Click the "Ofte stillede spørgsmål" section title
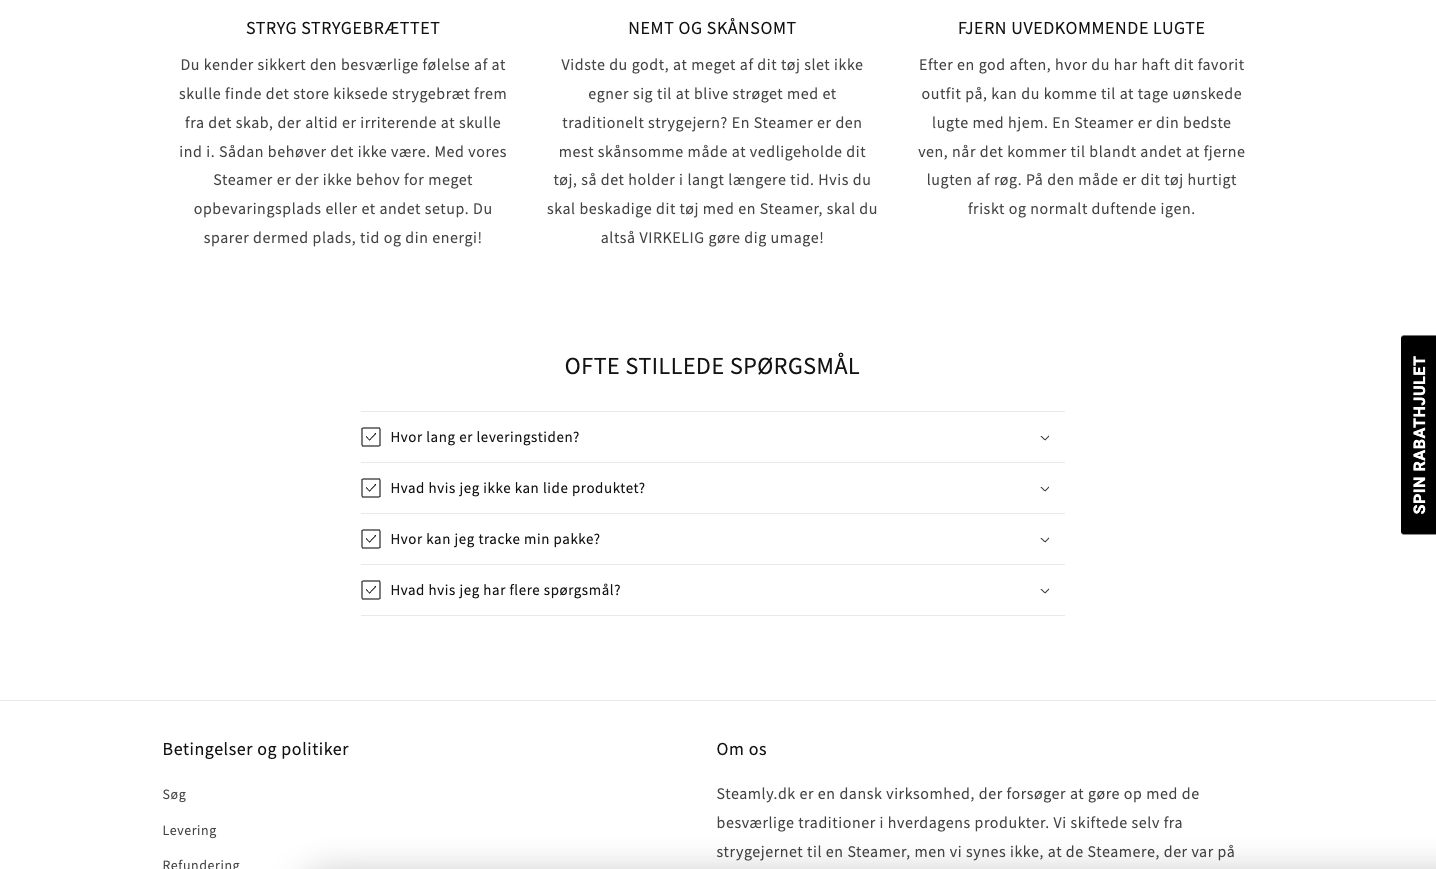This screenshot has height=869, width=1436. [x=712, y=366]
